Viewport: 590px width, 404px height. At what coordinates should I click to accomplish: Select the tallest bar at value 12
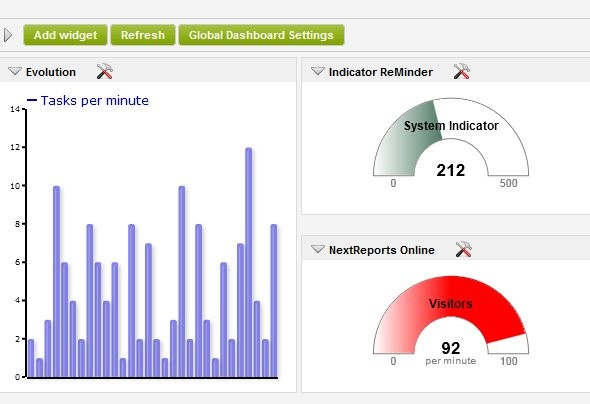coord(249,263)
